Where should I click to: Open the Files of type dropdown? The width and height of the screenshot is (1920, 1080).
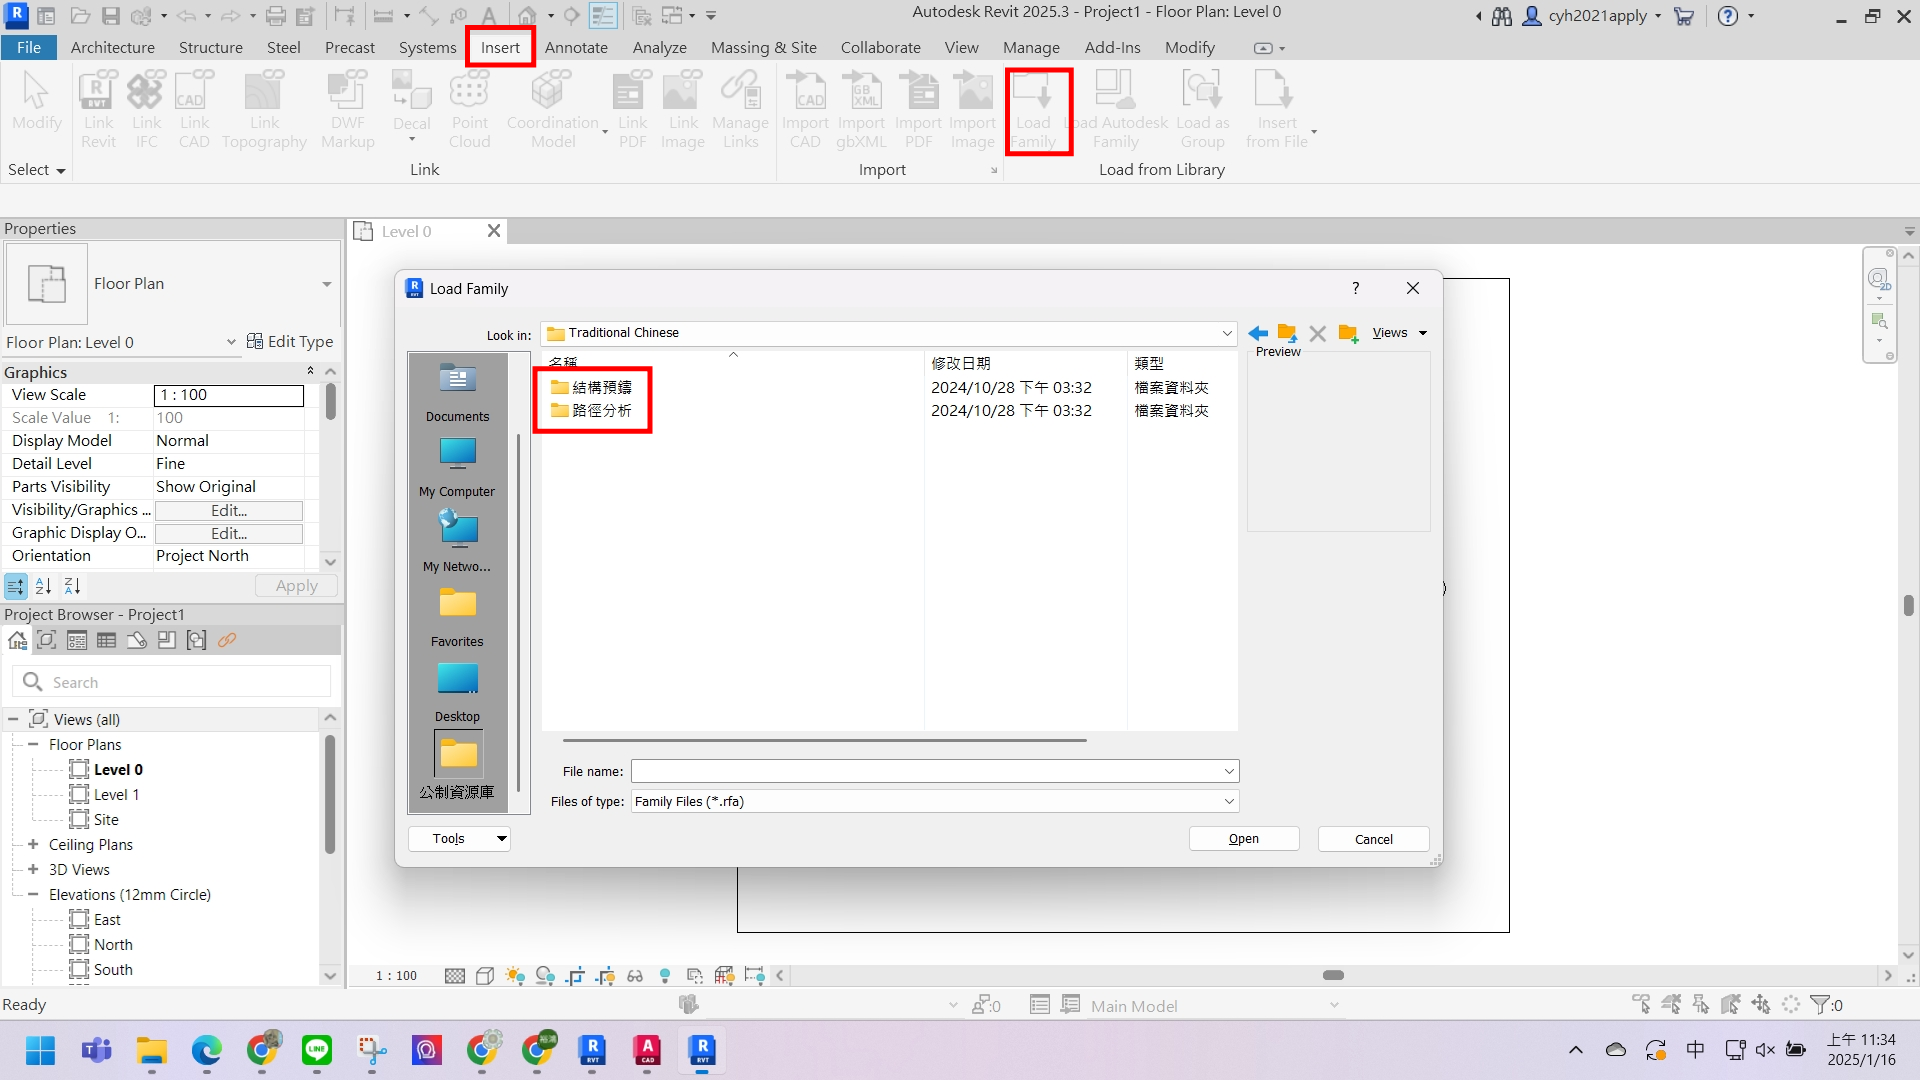pos(1229,801)
